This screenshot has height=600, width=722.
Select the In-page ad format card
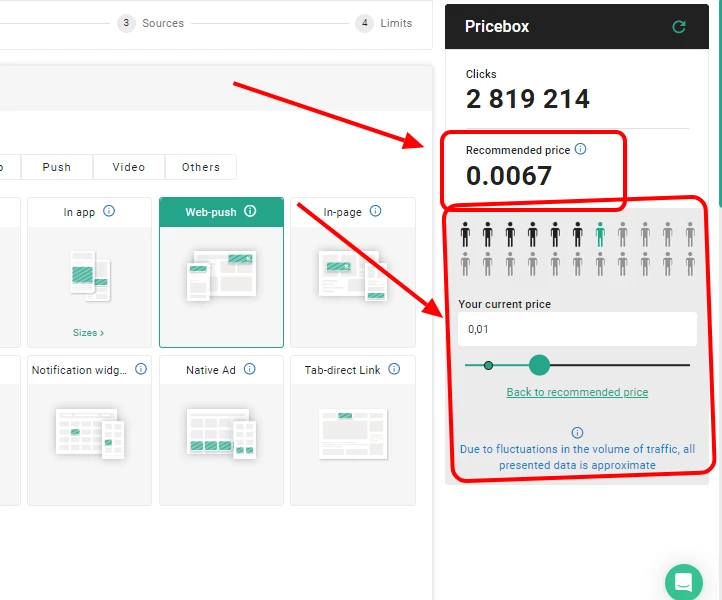pos(353,272)
